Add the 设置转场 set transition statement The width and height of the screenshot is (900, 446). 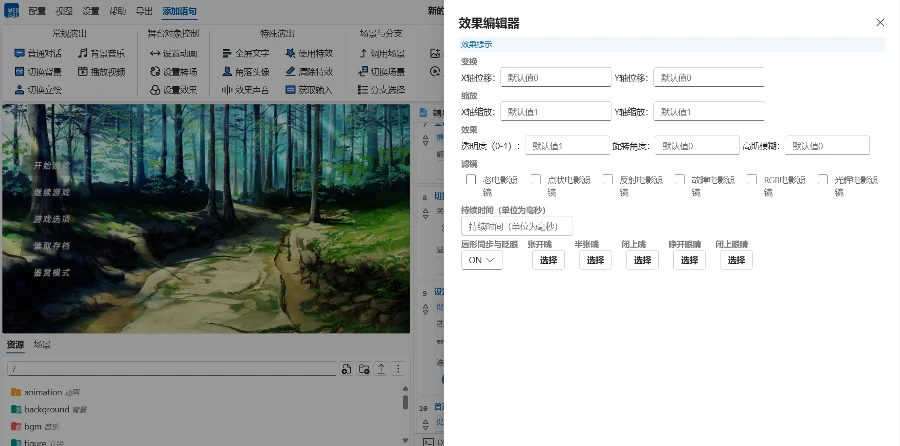pyautogui.click(x=173, y=72)
